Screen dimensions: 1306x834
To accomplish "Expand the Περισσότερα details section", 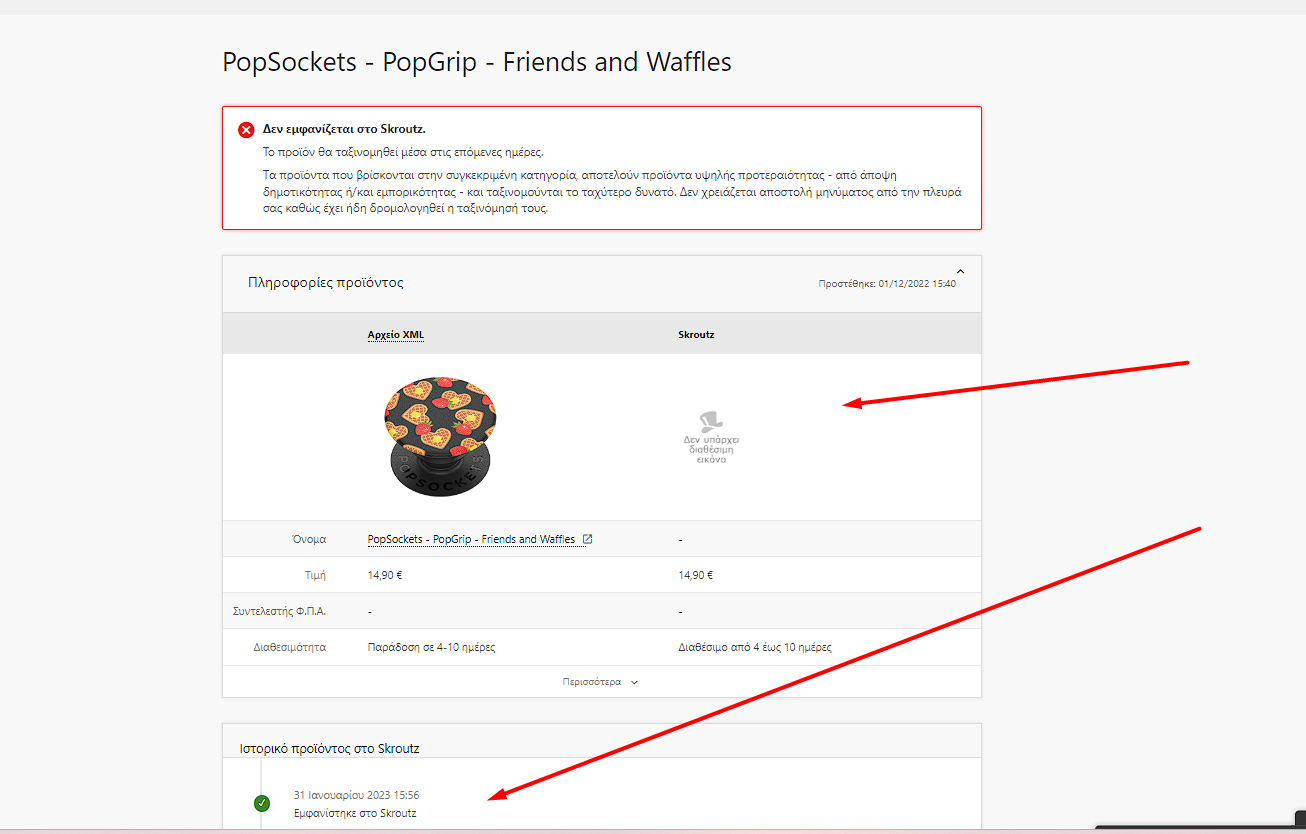I will pyautogui.click(x=601, y=682).
